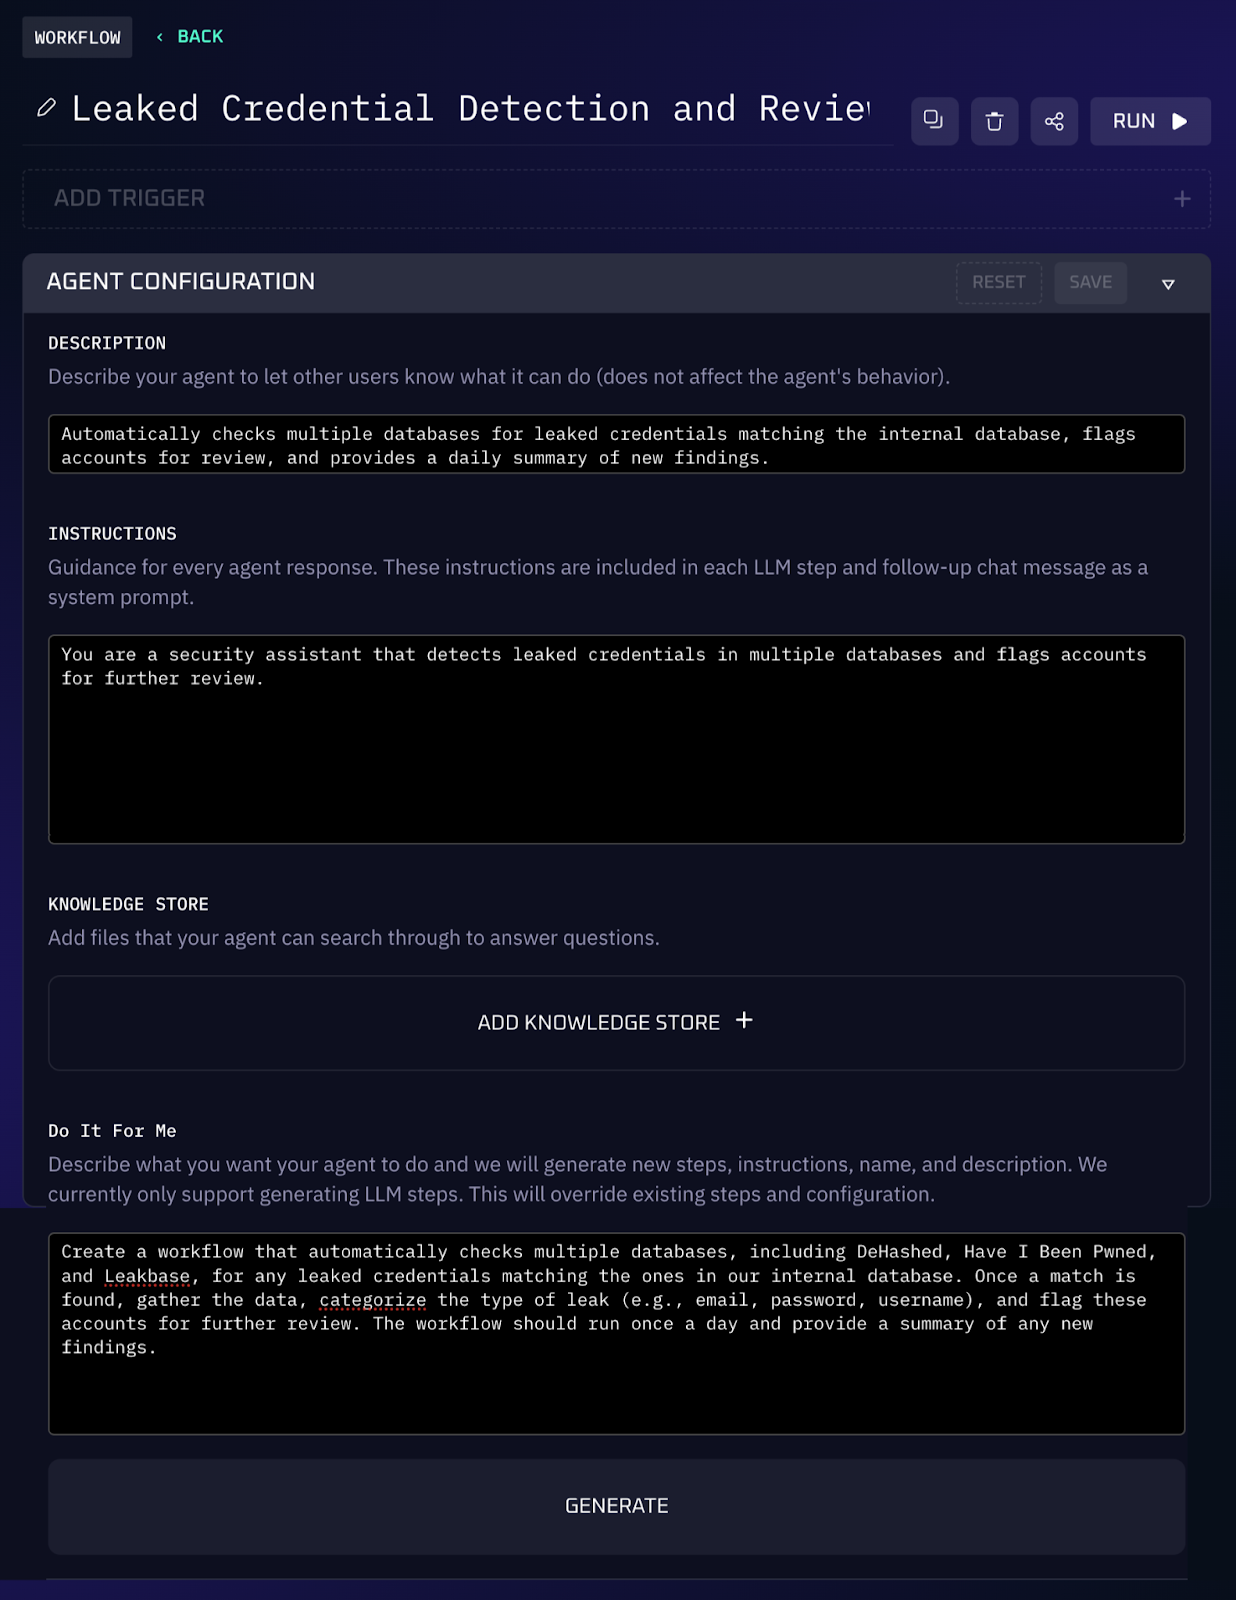Image resolution: width=1236 pixels, height=1600 pixels.
Task: Click the Do It For Me heading
Action: pos(112,1131)
